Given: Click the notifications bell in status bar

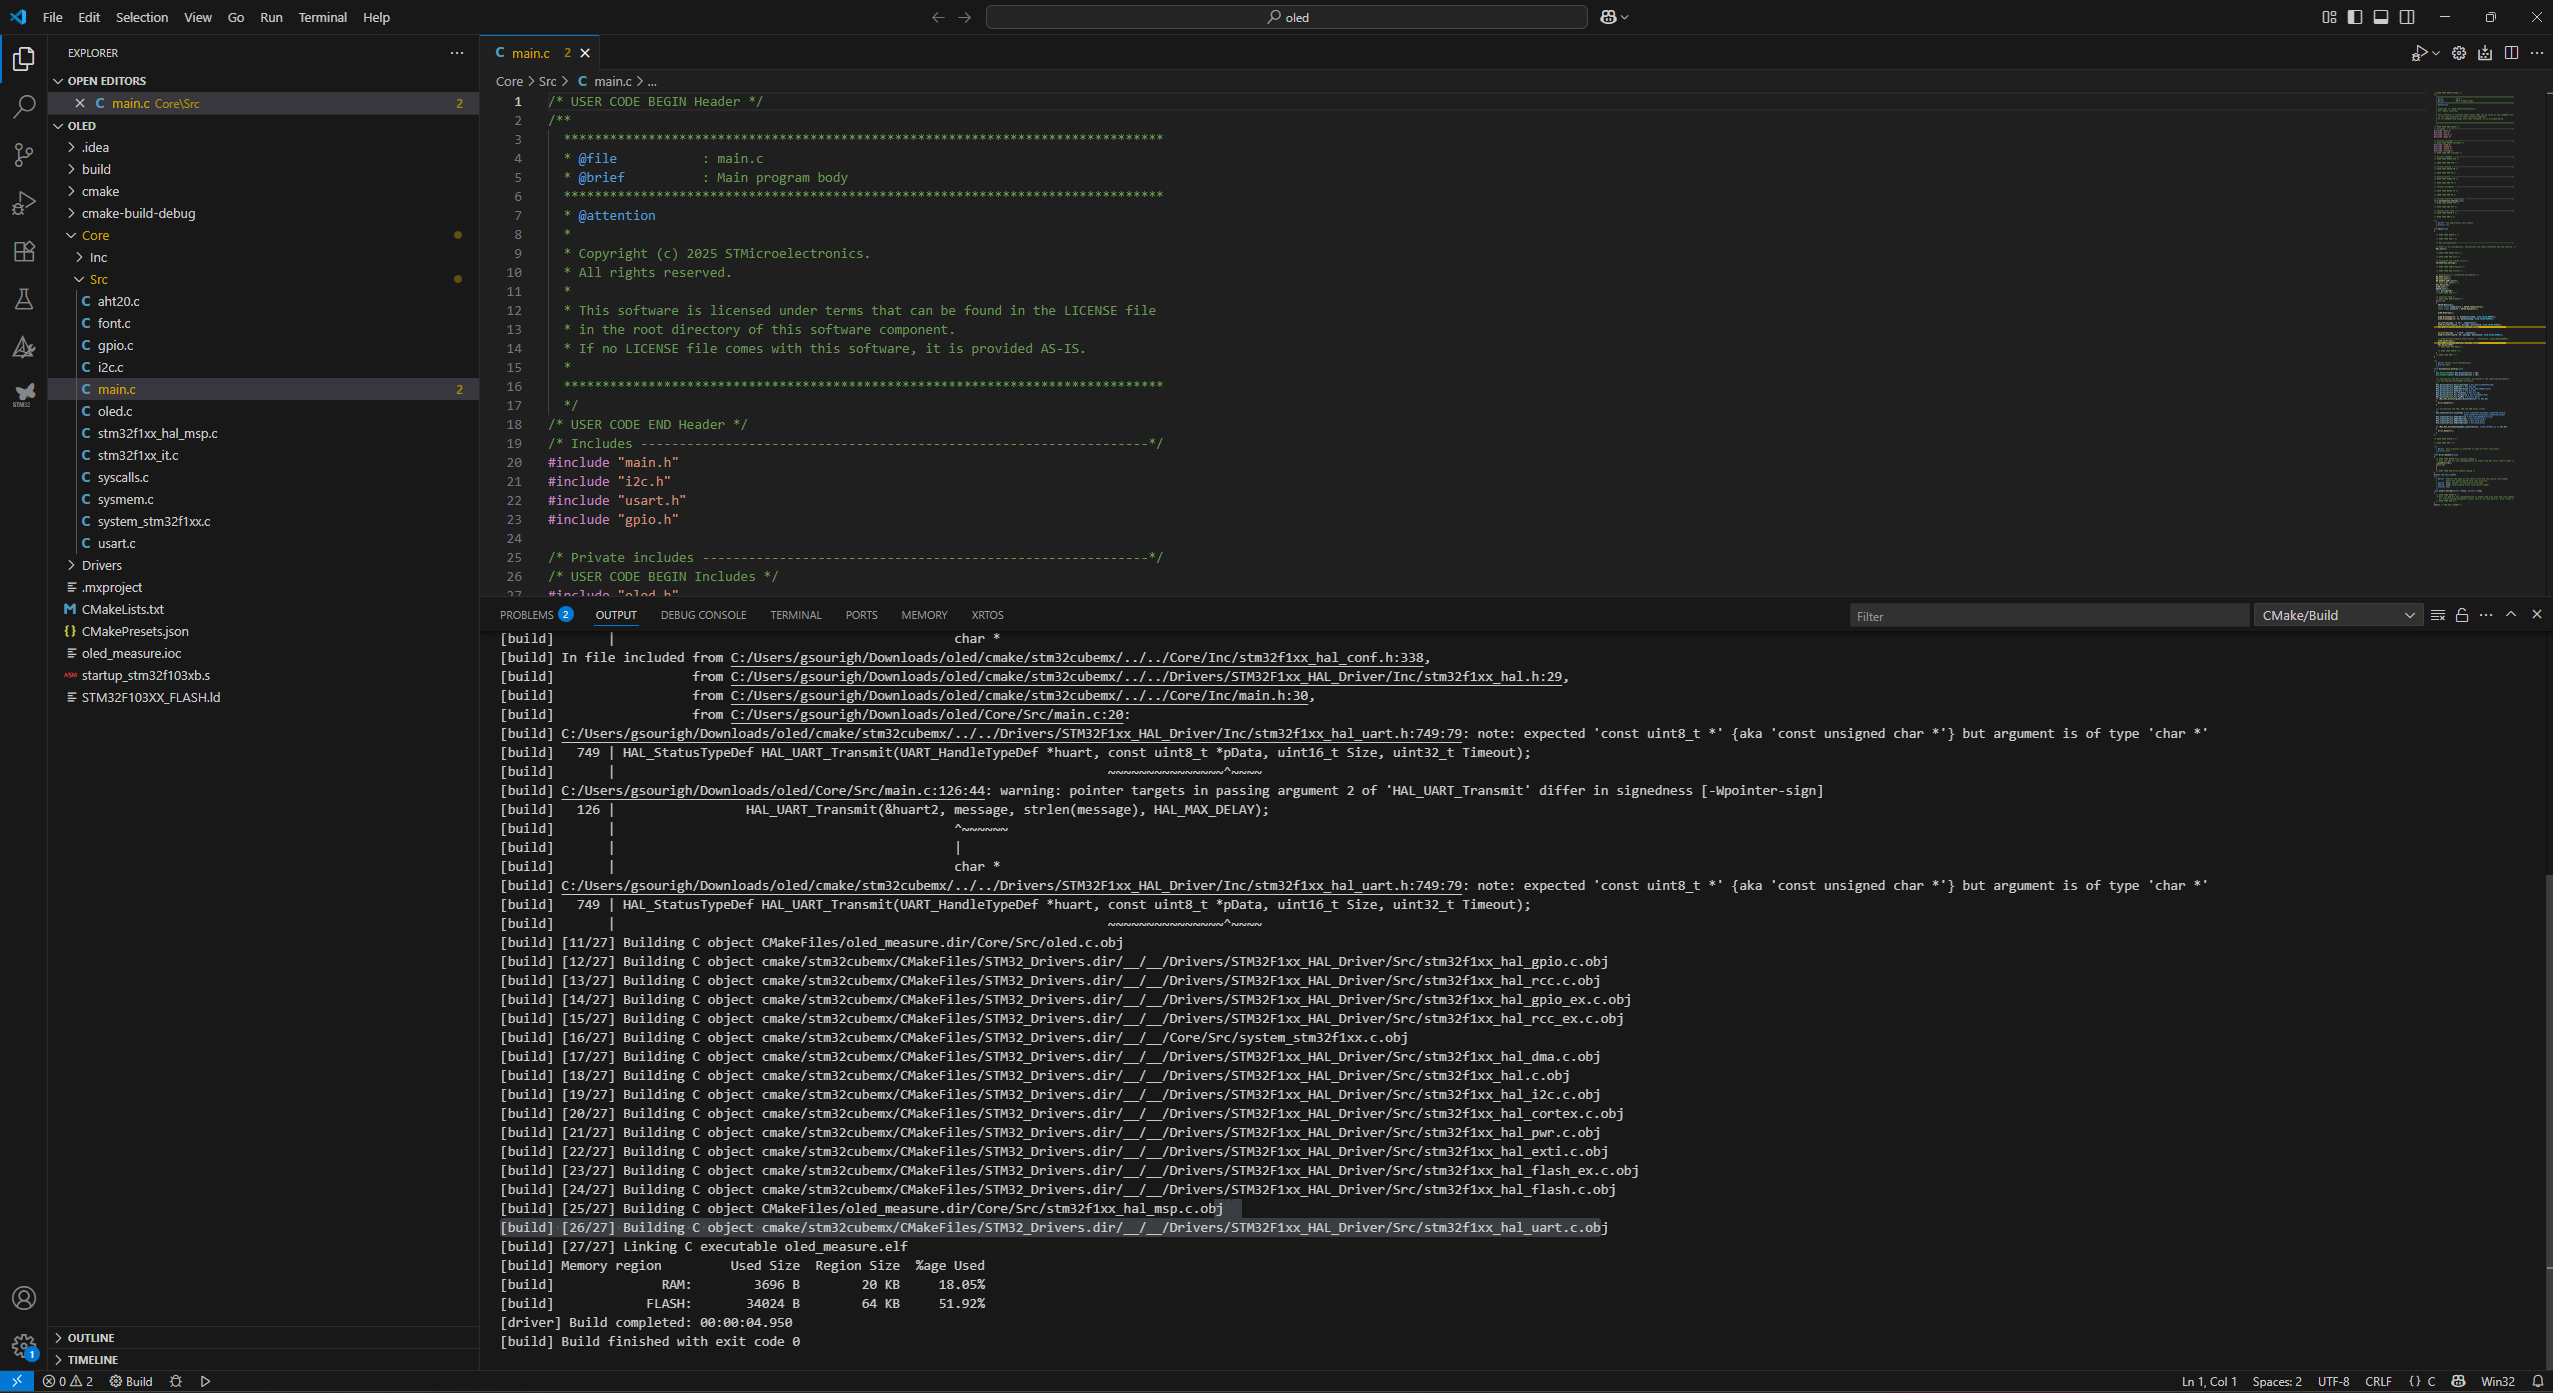Looking at the screenshot, I should [2538, 1381].
